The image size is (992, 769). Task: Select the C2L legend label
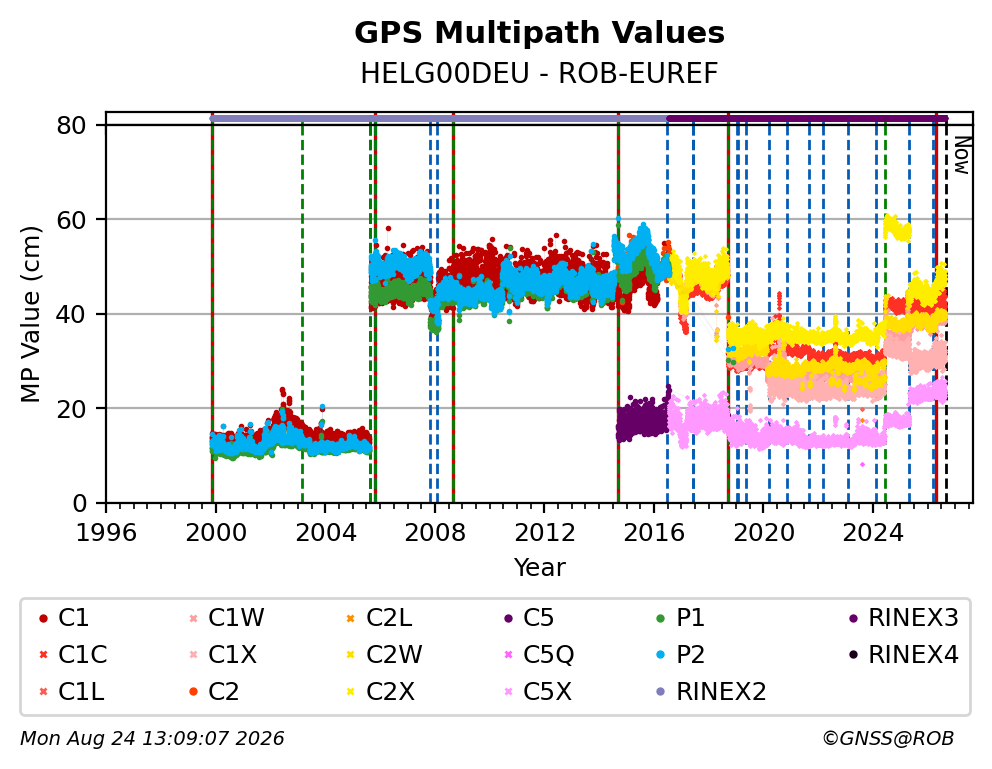389,618
